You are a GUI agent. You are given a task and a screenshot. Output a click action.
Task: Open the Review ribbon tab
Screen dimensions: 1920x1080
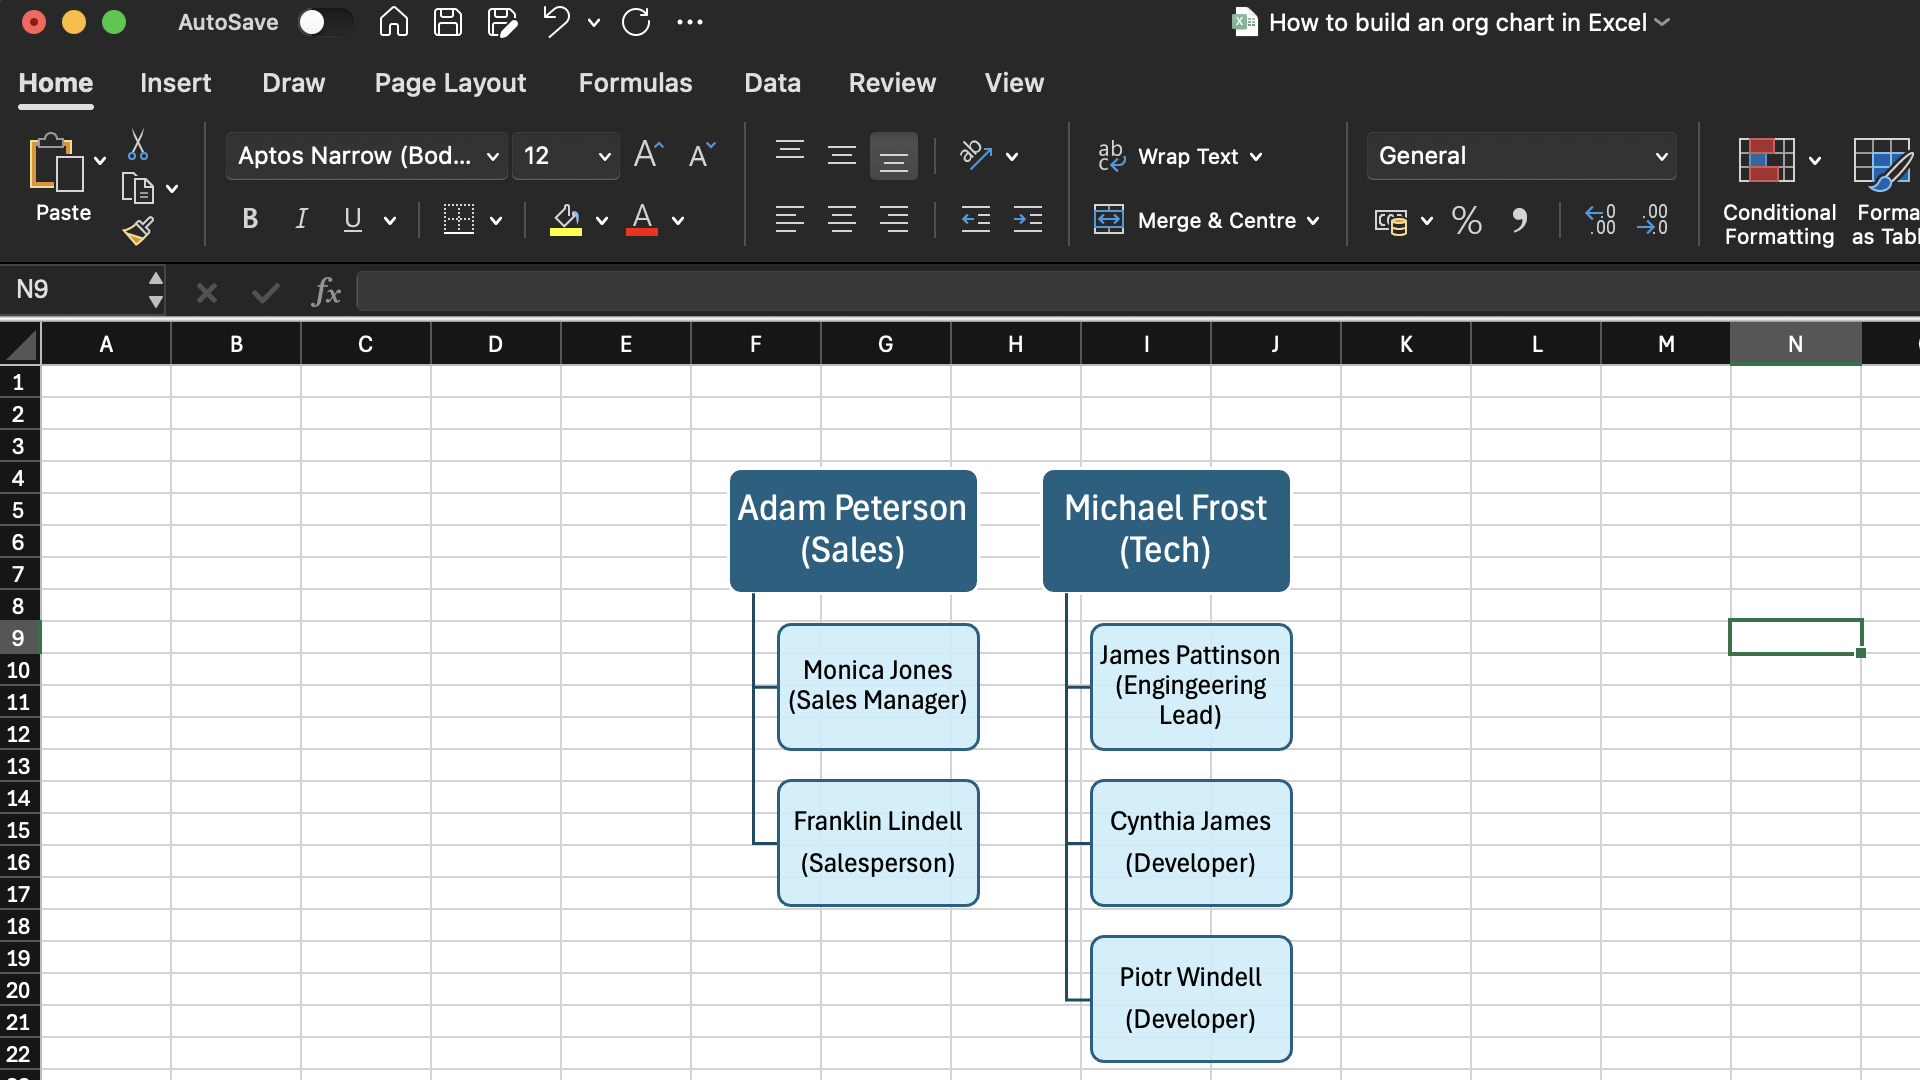pos(891,83)
